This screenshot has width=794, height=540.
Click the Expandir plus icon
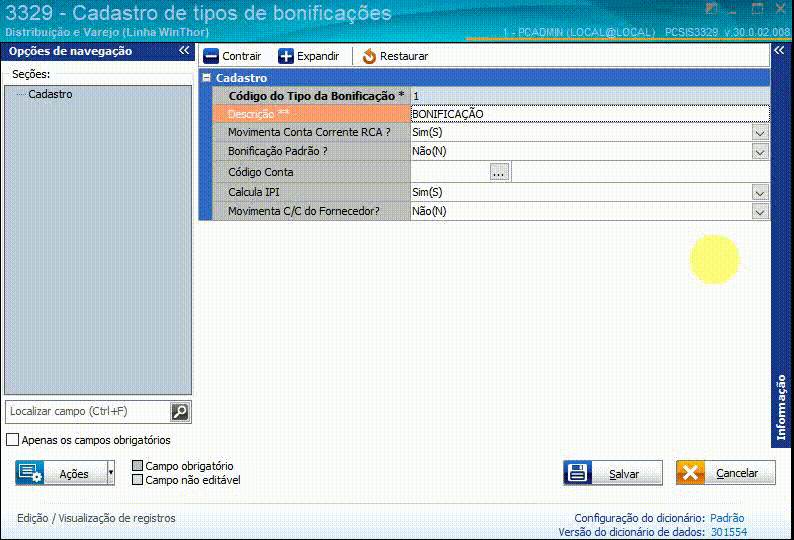tap(286, 56)
